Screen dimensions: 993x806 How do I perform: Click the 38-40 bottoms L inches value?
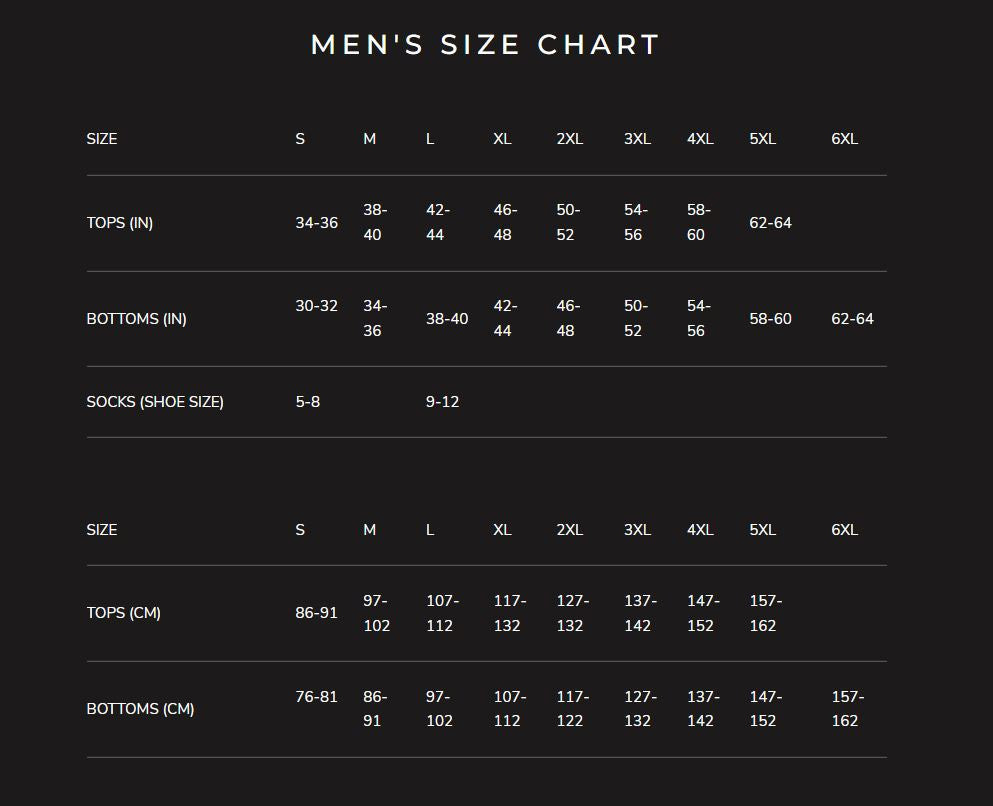447,319
